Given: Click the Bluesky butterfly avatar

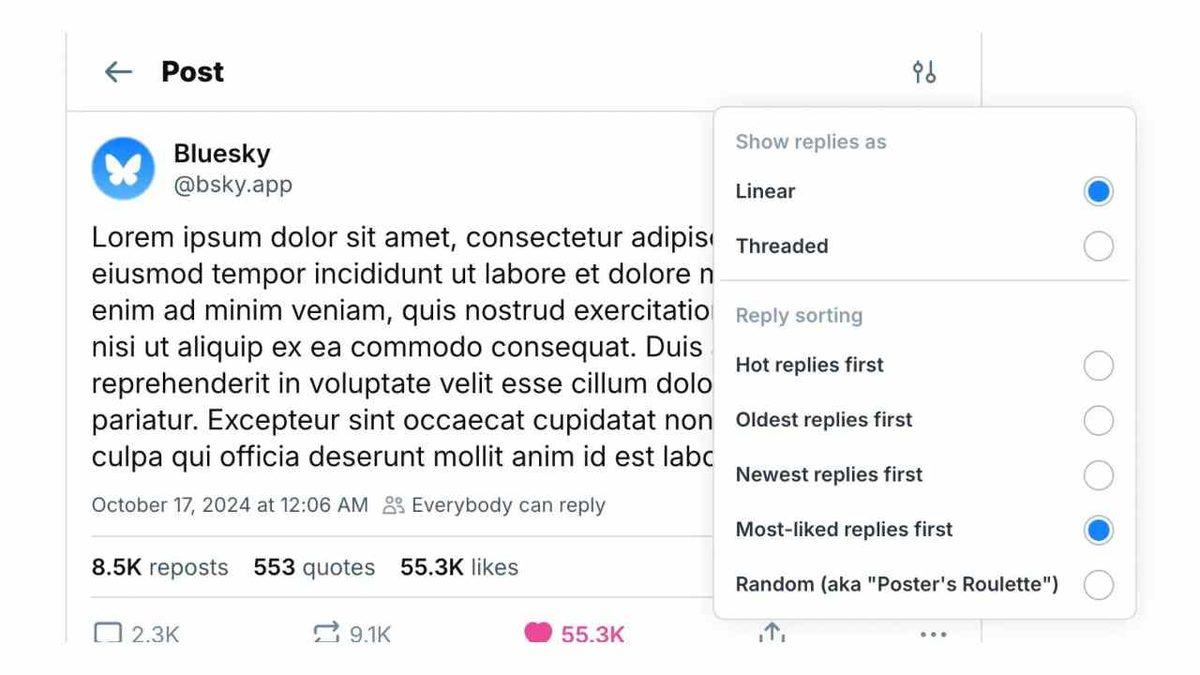Looking at the screenshot, I should (123, 168).
